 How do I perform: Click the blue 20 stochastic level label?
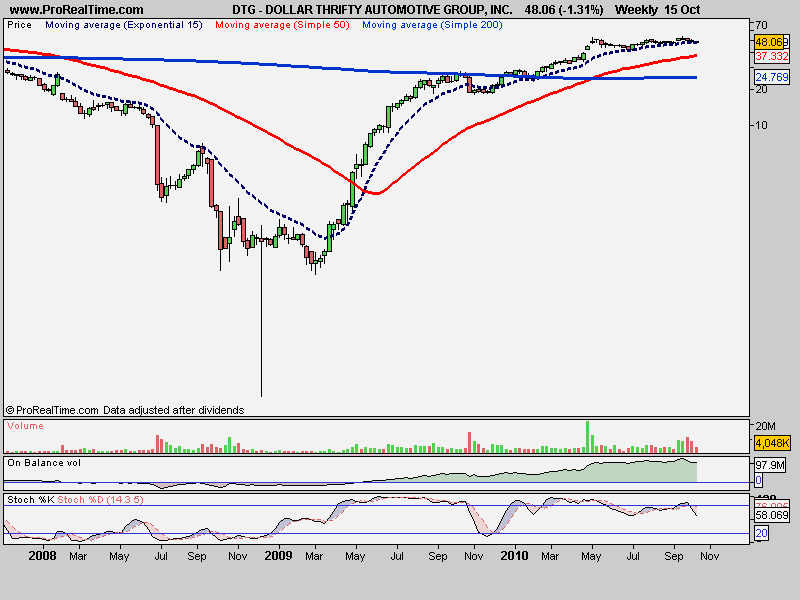pyautogui.click(x=761, y=533)
